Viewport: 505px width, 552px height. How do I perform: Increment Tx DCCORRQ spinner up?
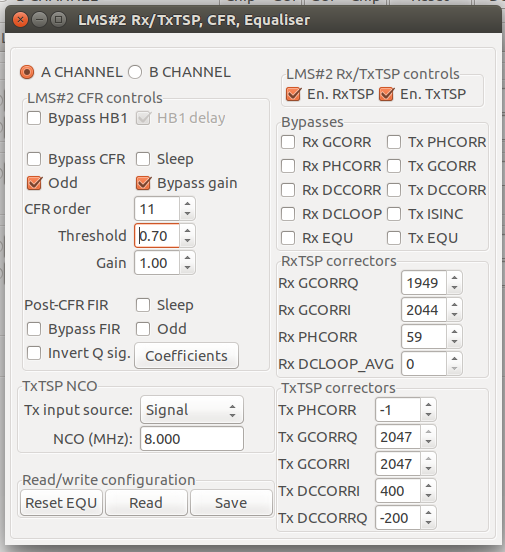pyautogui.click(x=428, y=513)
